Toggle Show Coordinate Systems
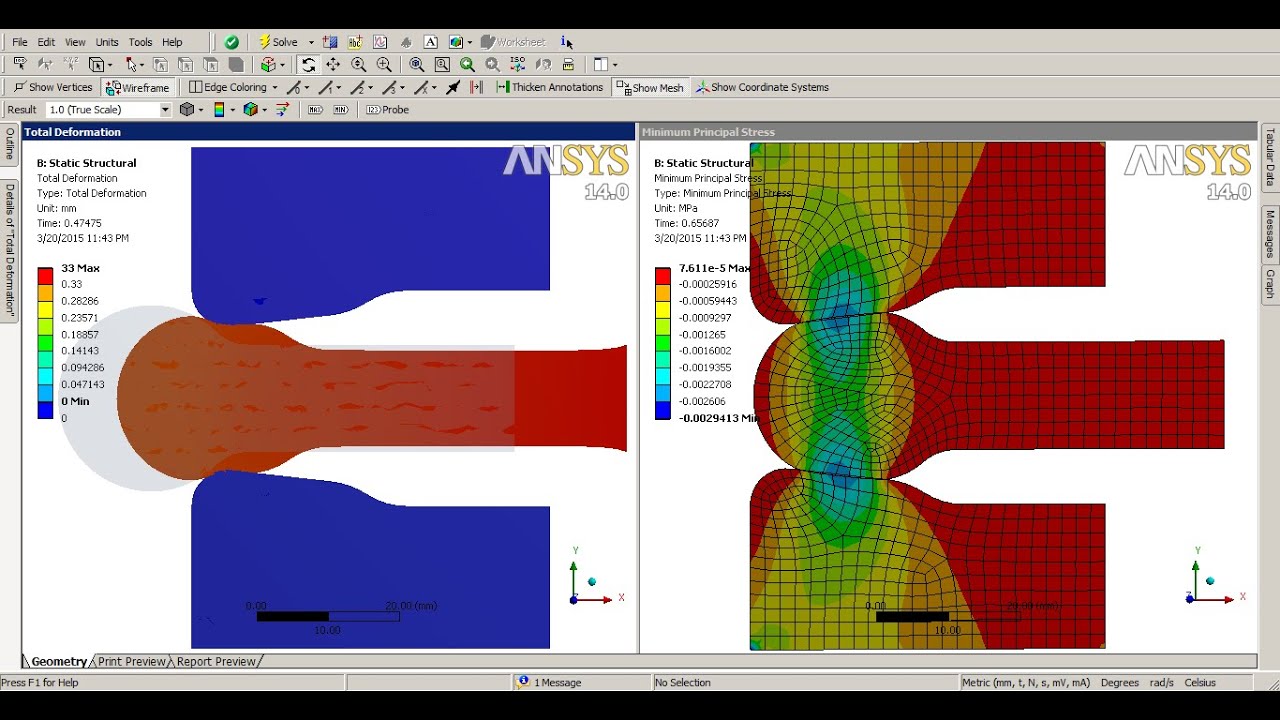 (x=762, y=87)
